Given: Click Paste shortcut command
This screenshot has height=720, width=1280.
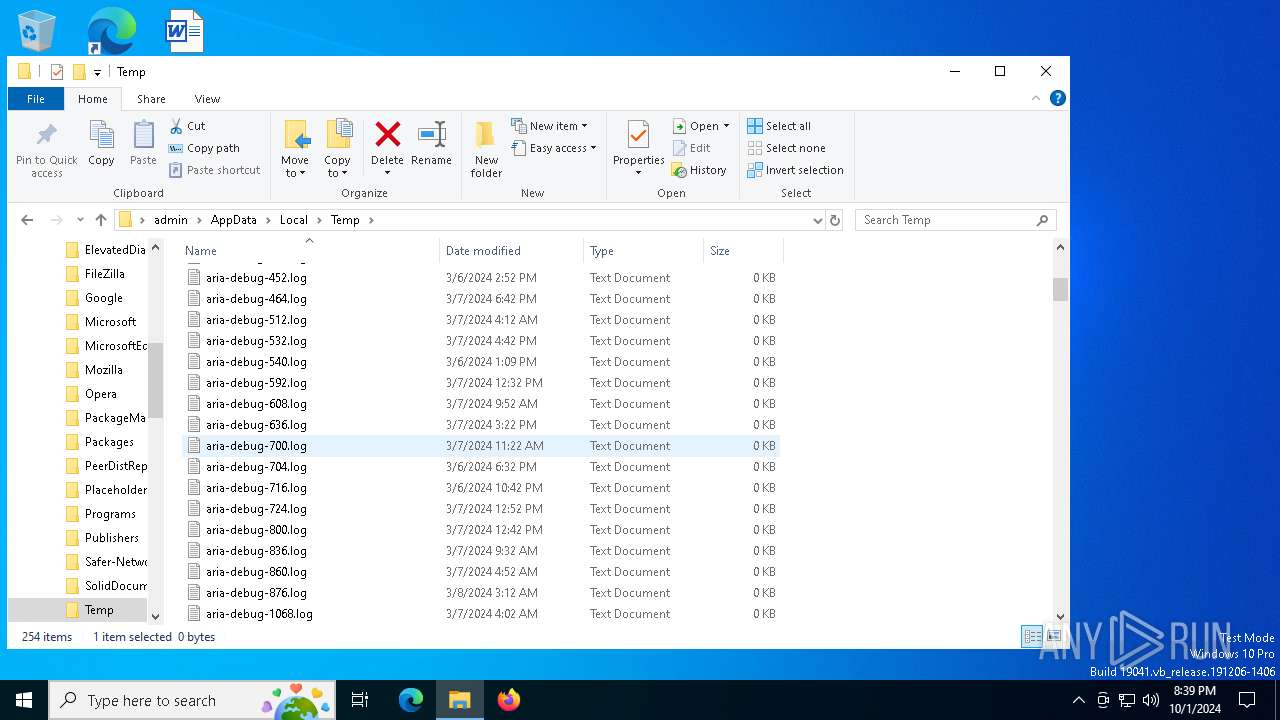Looking at the screenshot, I should (214, 170).
